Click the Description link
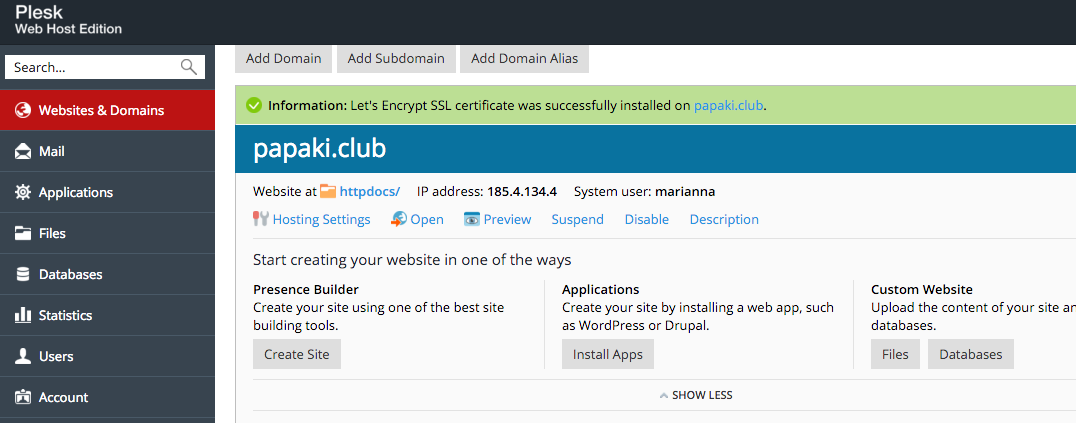Screen dimensions: 1076x423 pyautogui.click(x=724, y=220)
